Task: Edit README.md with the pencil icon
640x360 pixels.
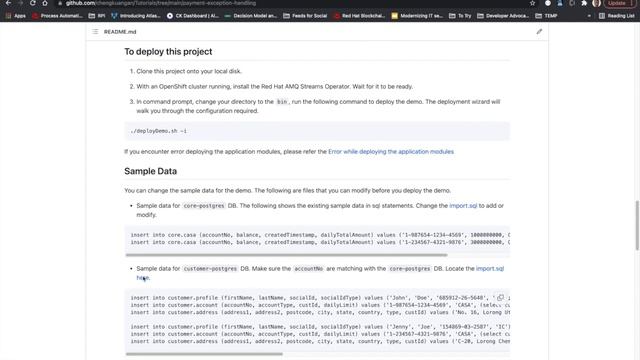Action: pos(539,31)
